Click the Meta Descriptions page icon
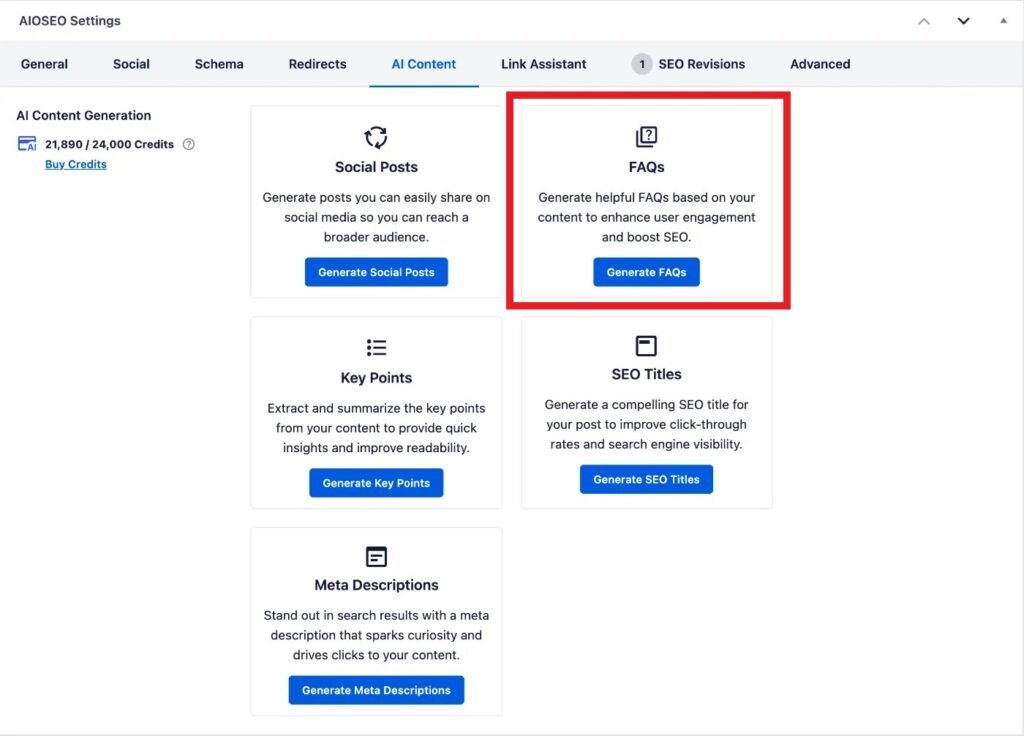This screenshot has height=736, width=1024. click(376, 555)
